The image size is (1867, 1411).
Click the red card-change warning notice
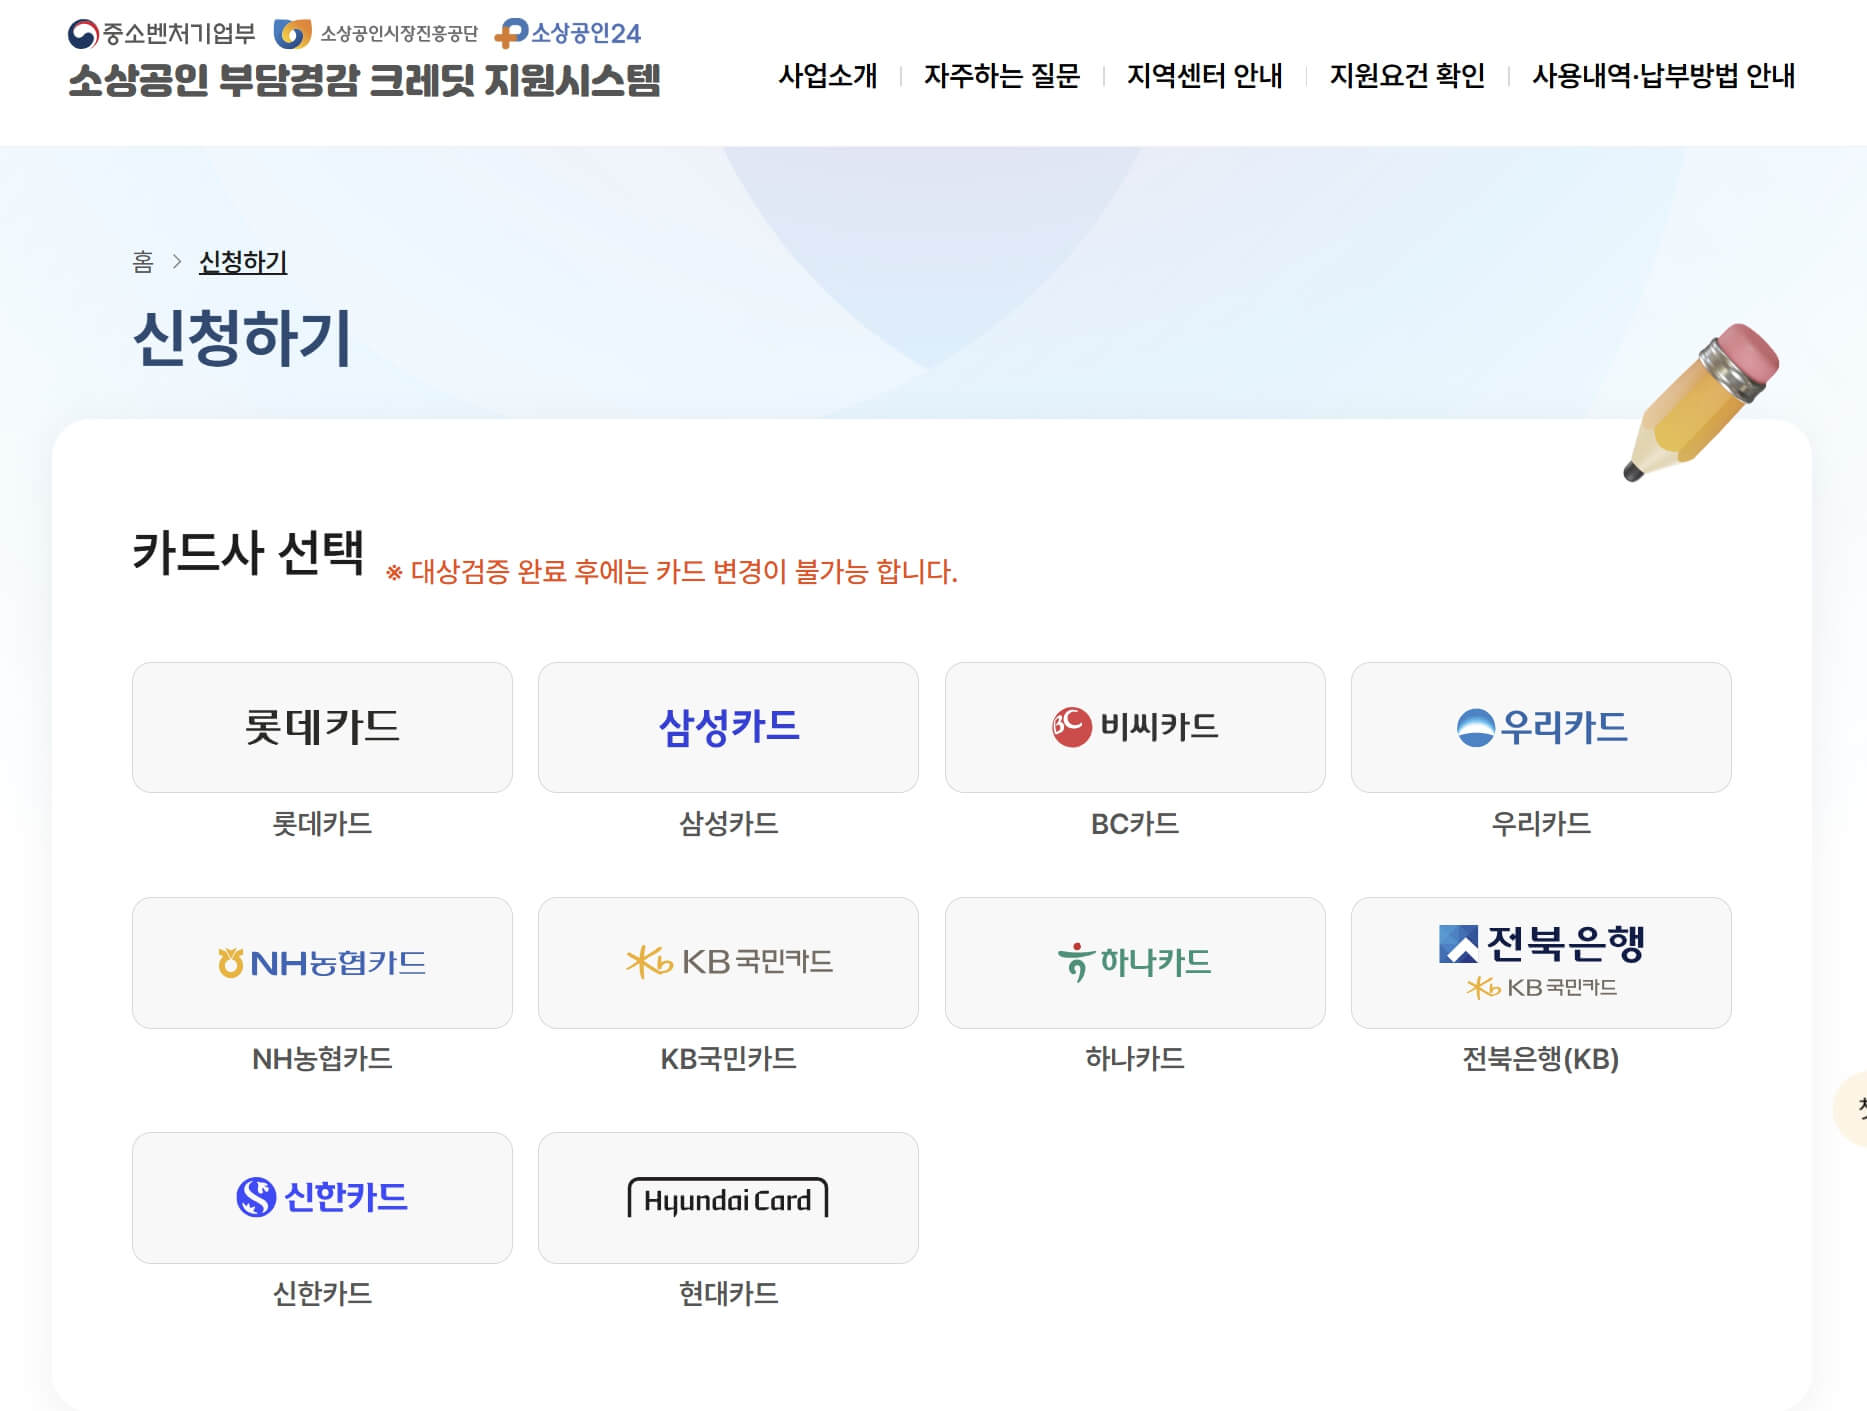click(x=671, y=571)
